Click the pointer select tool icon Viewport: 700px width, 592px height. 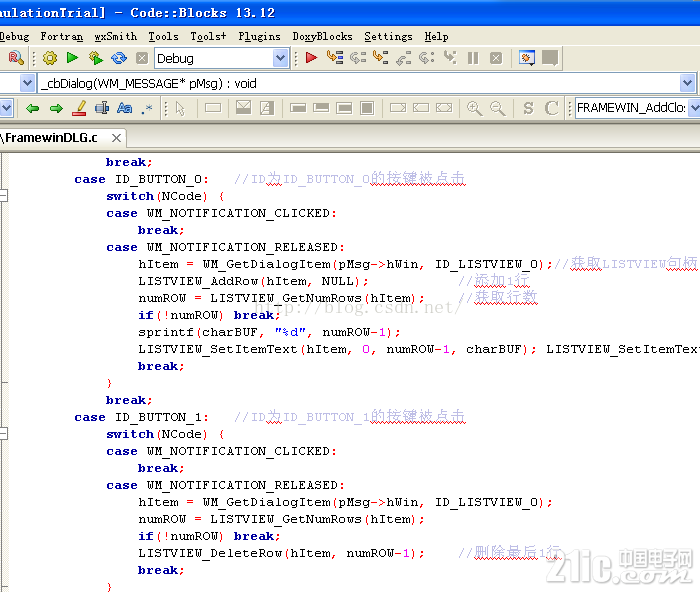(180, 108)
